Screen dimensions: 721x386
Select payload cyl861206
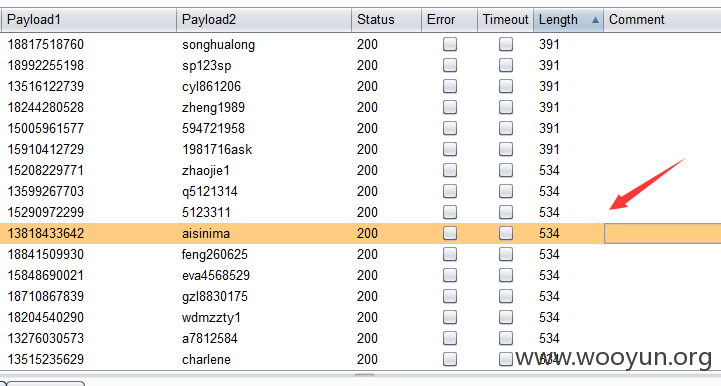[x=212, y=86]
